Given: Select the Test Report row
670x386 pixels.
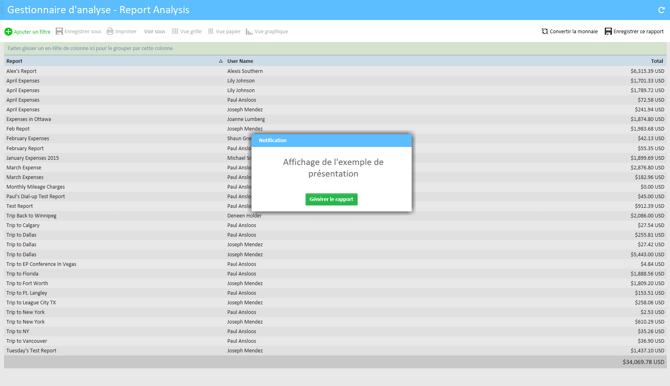Looking at the screenshot, I should [335, 206].
